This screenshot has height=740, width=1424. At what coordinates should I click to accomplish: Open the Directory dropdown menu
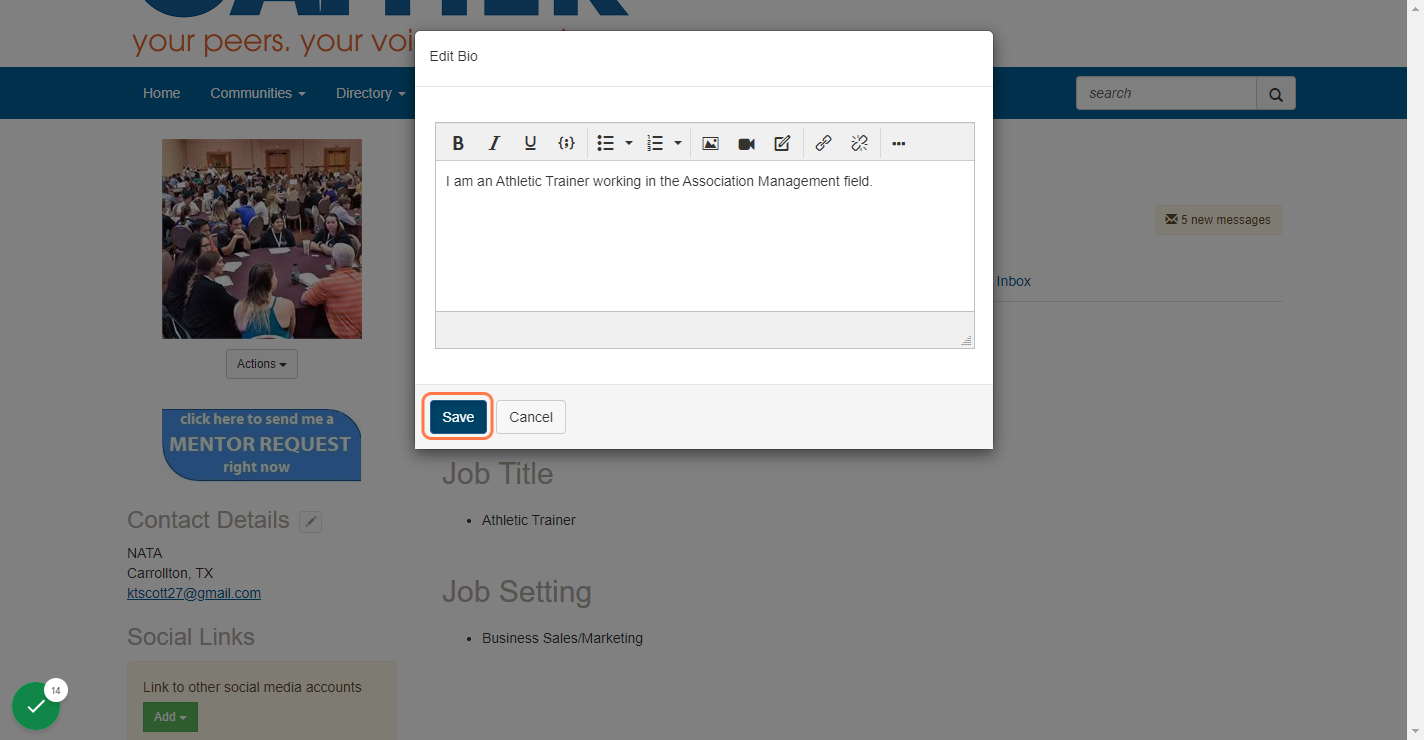(x=370, y=93)
